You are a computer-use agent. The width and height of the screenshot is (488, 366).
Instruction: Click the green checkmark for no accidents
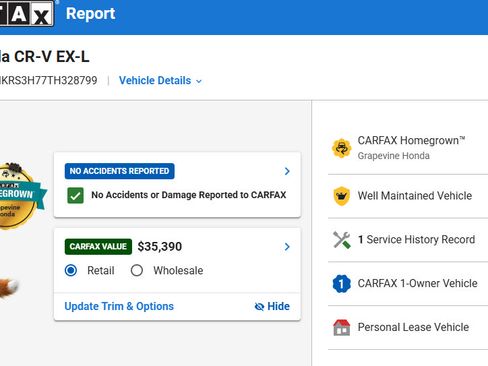point(75,195)
